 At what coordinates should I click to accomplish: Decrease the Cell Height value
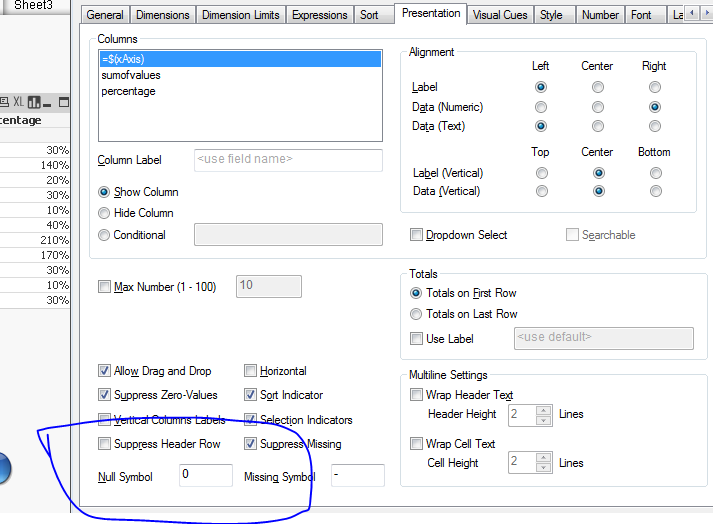click(543, 468)
